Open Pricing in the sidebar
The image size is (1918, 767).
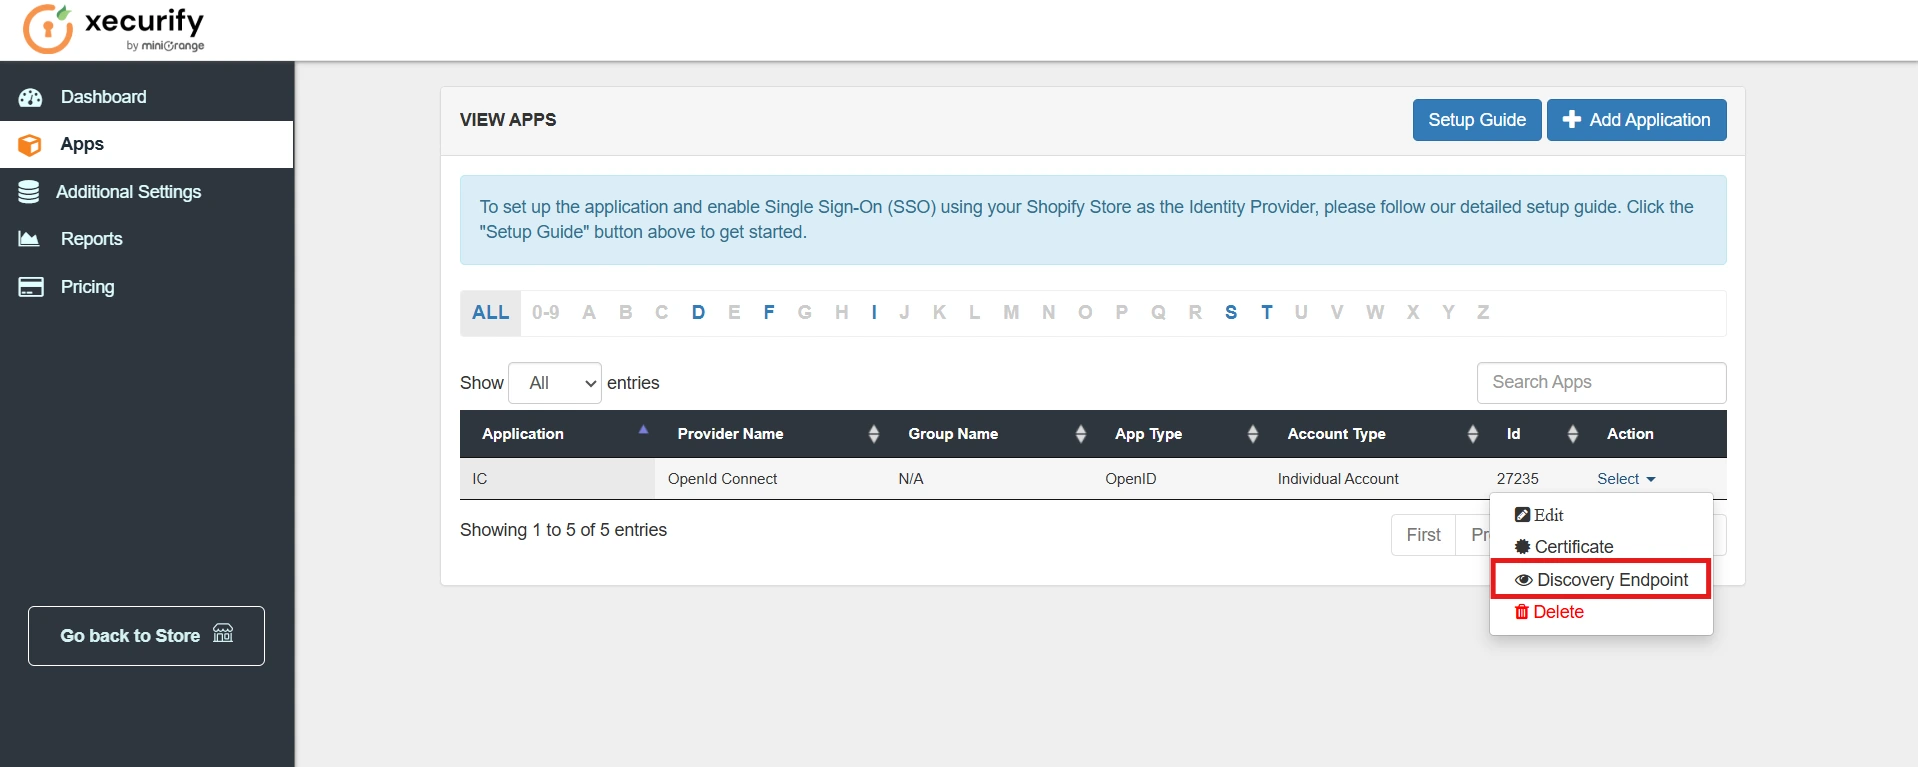click(147, 287)
